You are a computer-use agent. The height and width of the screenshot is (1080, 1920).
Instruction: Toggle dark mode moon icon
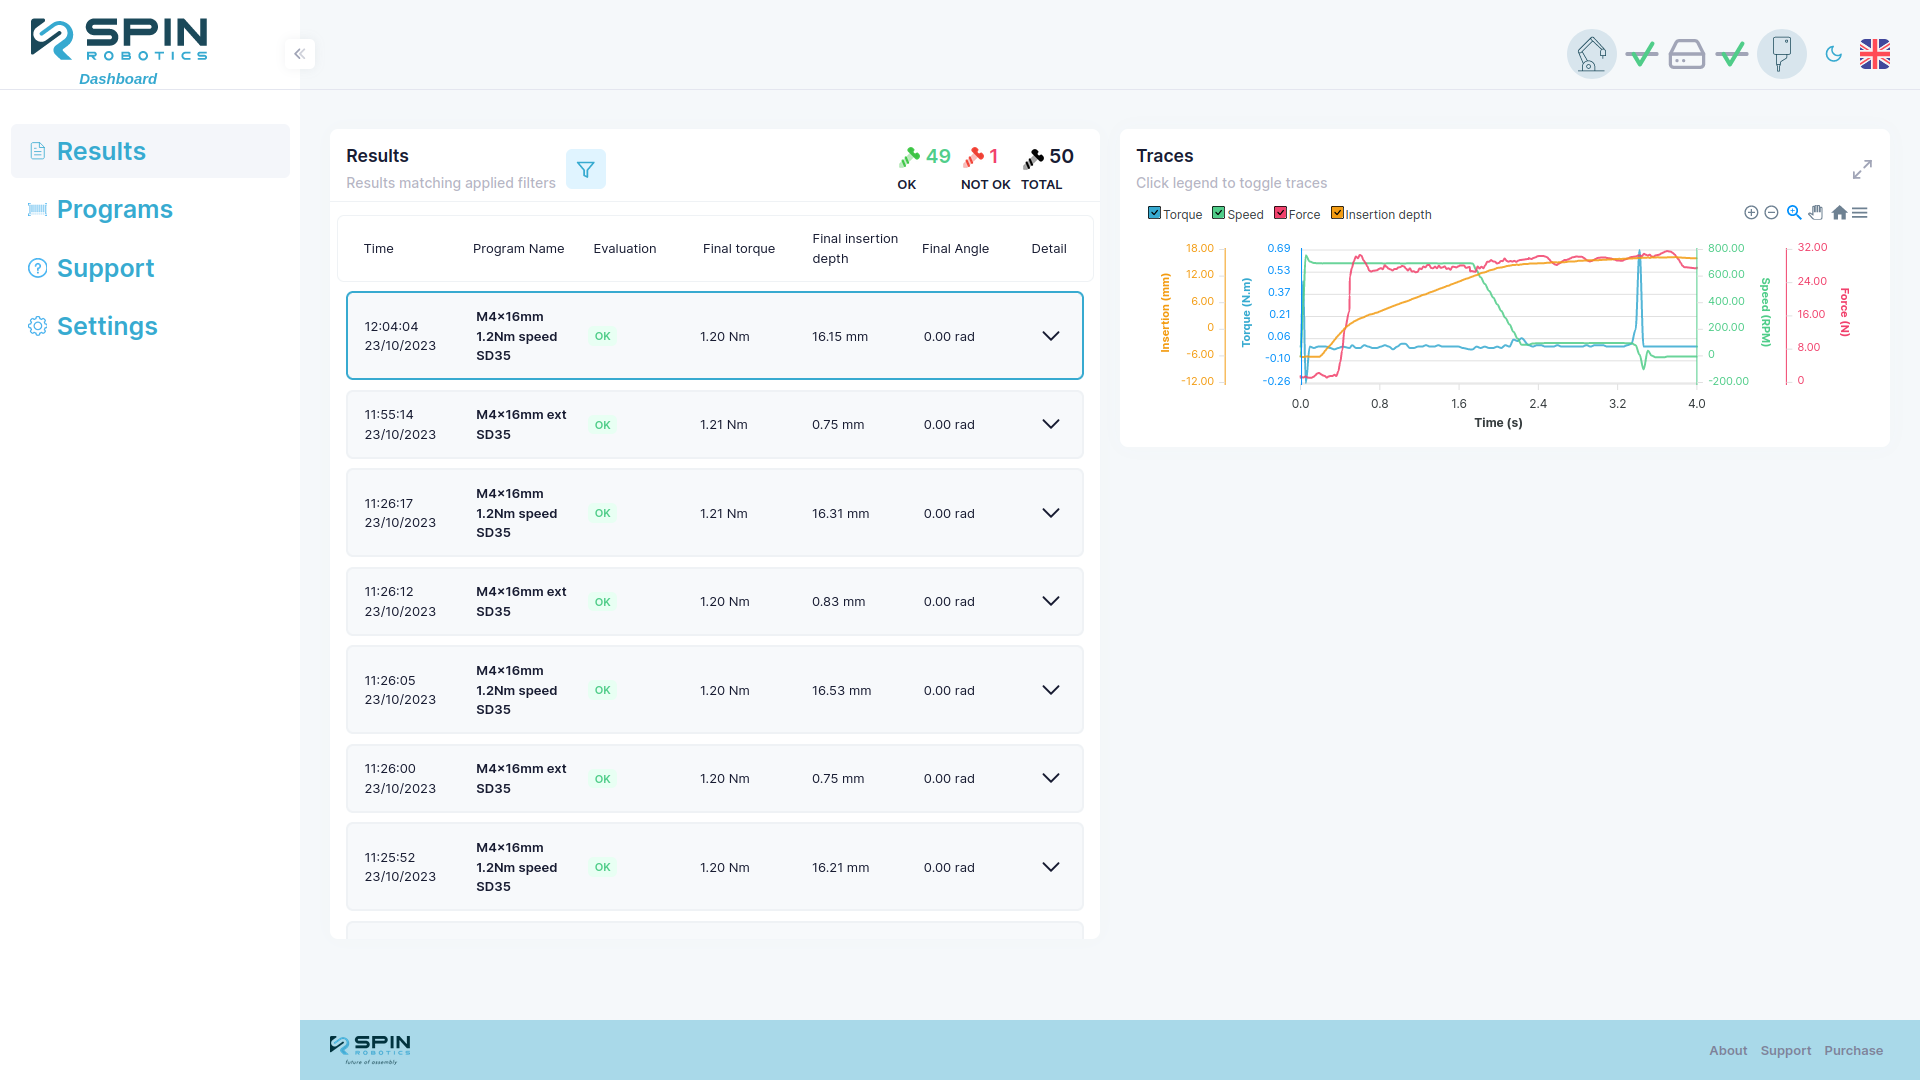(1833, 54)
